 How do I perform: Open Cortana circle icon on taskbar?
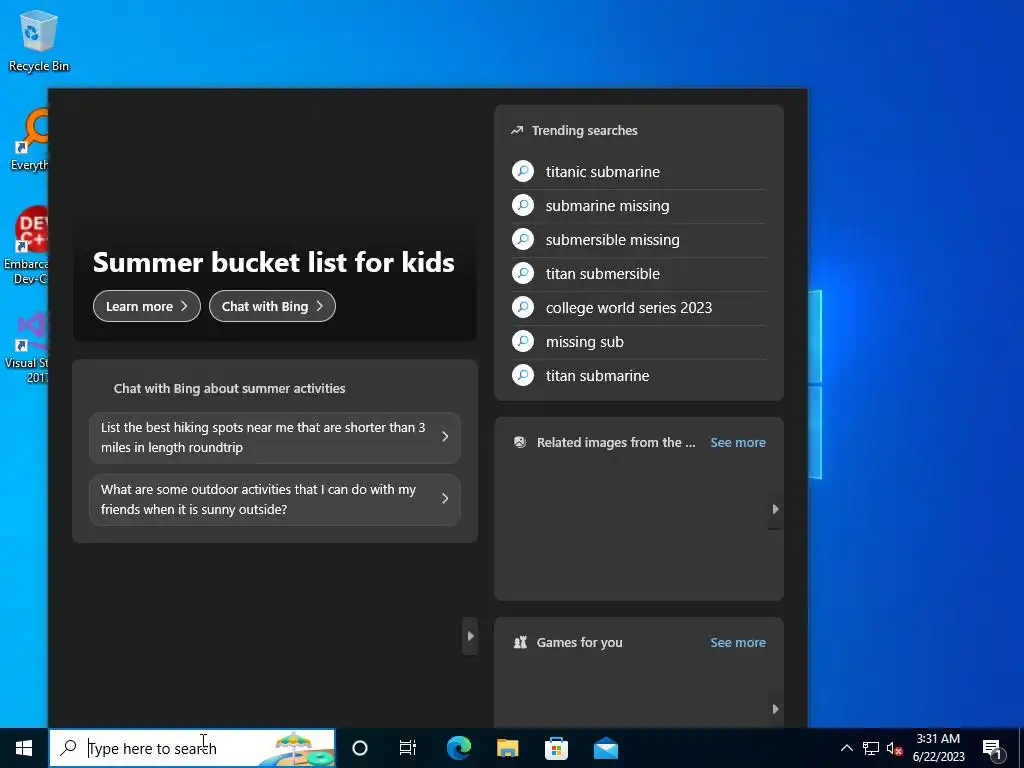pos(360,748)
